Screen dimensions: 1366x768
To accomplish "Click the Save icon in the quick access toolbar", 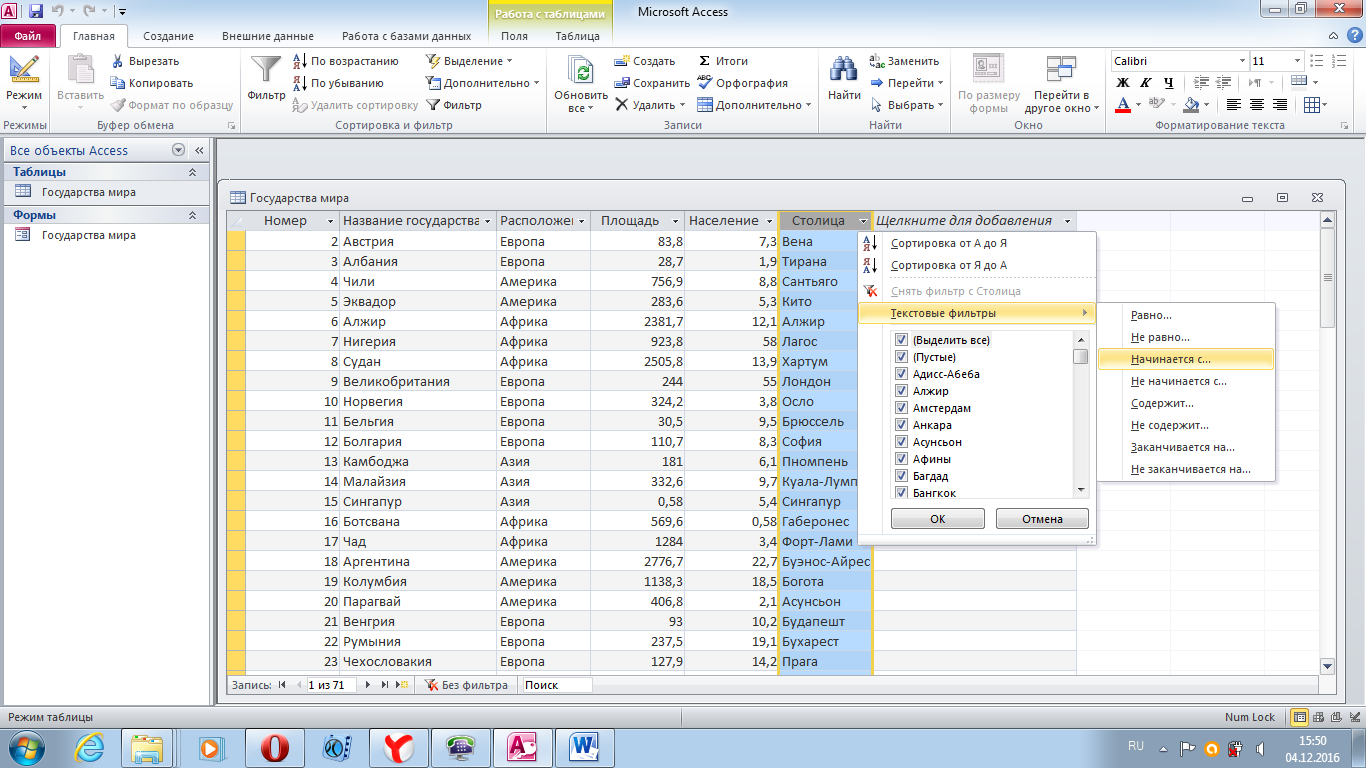I will tap(36, 12).
